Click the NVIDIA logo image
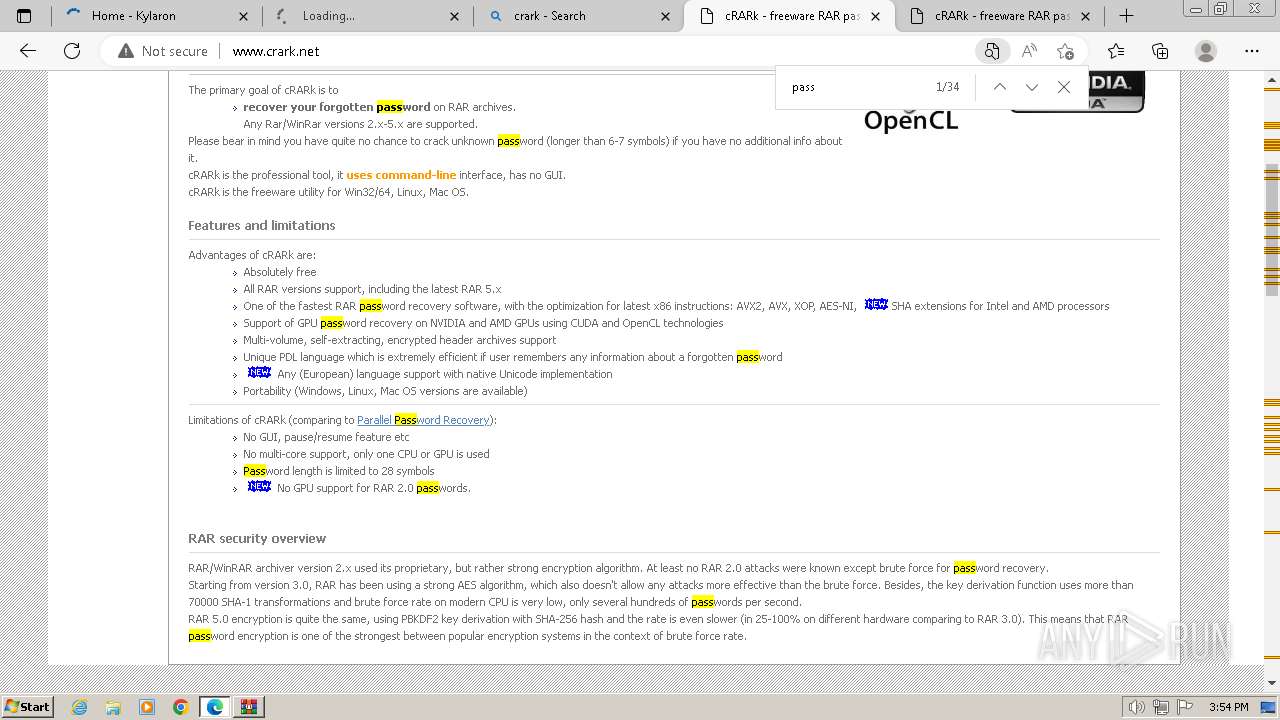This screenshot has height=720, width=1280. [1077, 91]
